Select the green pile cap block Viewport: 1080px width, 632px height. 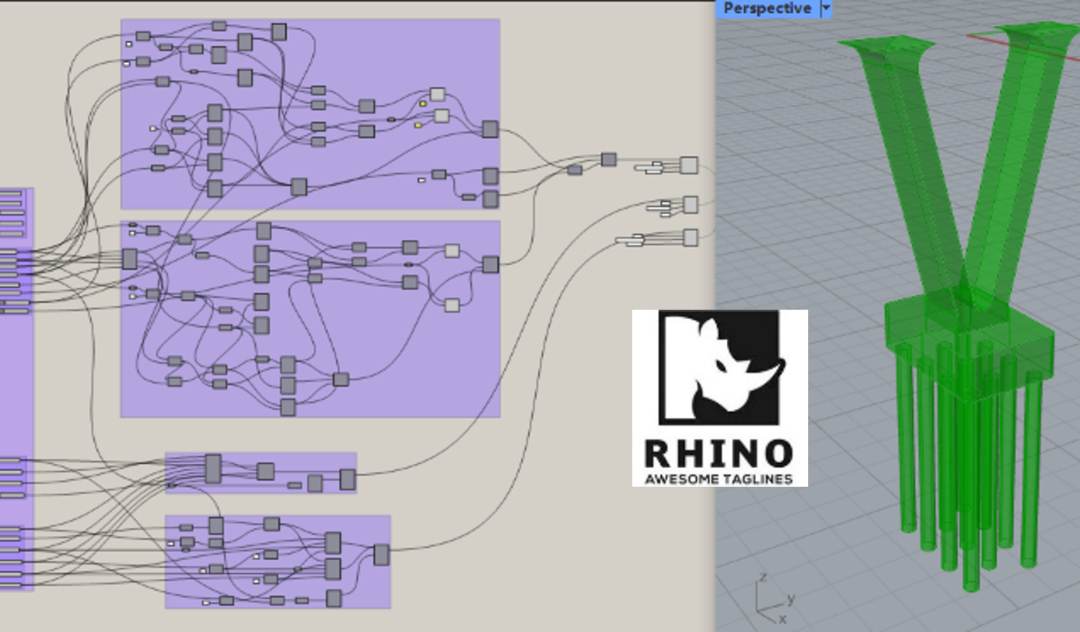point(969,344)
